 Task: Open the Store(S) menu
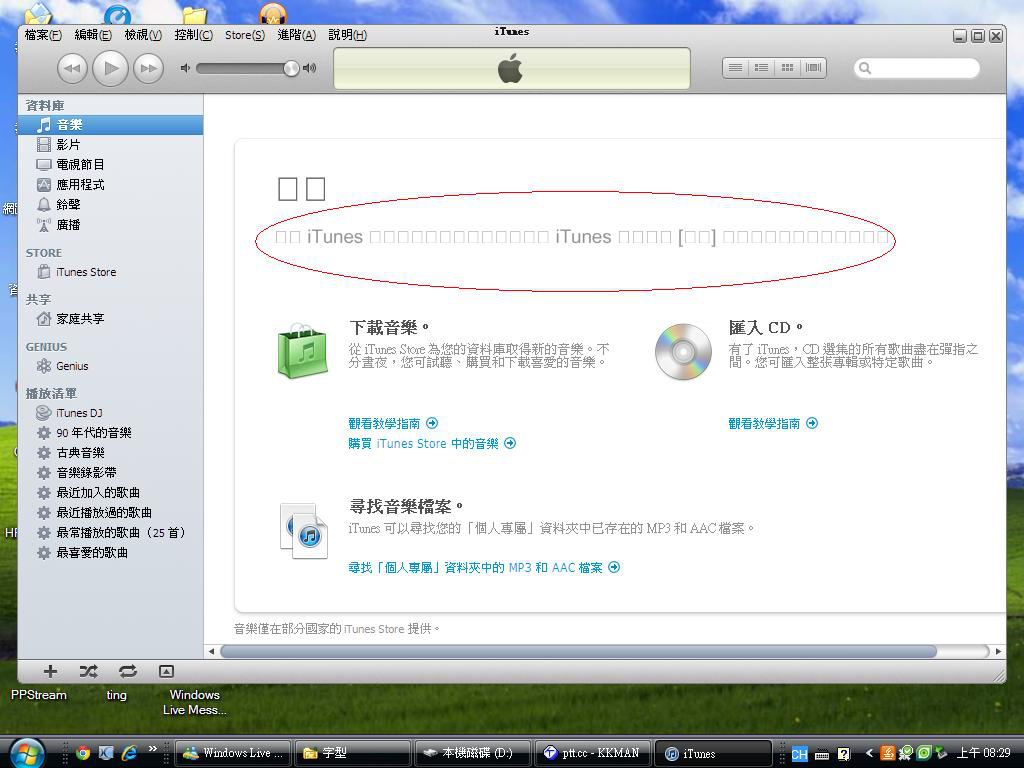click(245, 35)
